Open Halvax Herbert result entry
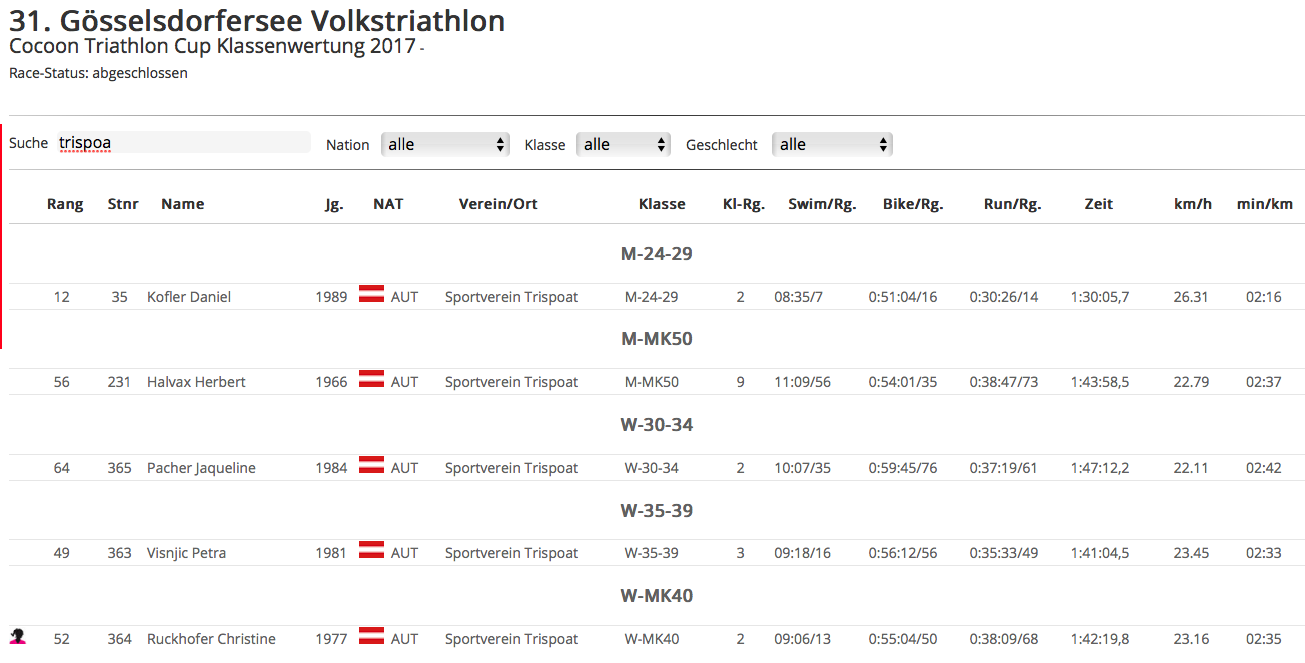Screen dimensions: 1305x663 click(x=196, y=382)
